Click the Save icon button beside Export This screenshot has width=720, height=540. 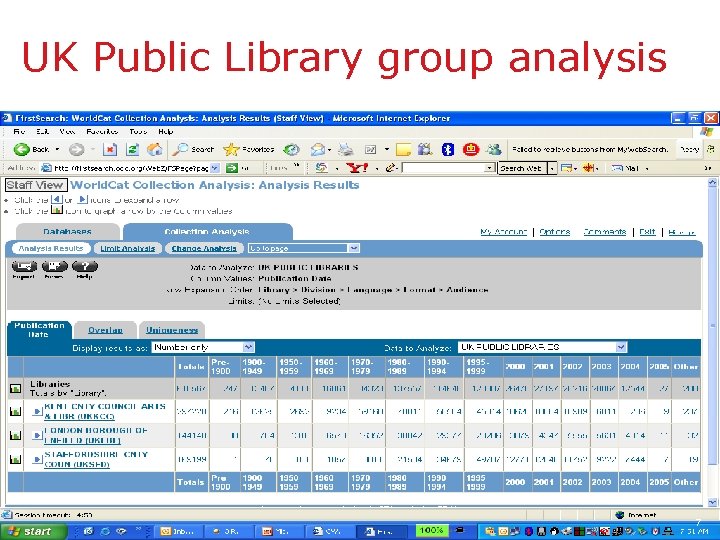(x=55, y=267)
